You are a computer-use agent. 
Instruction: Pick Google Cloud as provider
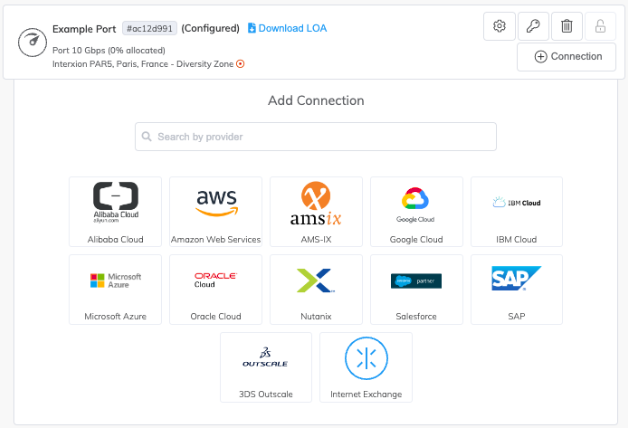[x=416, y=212]
